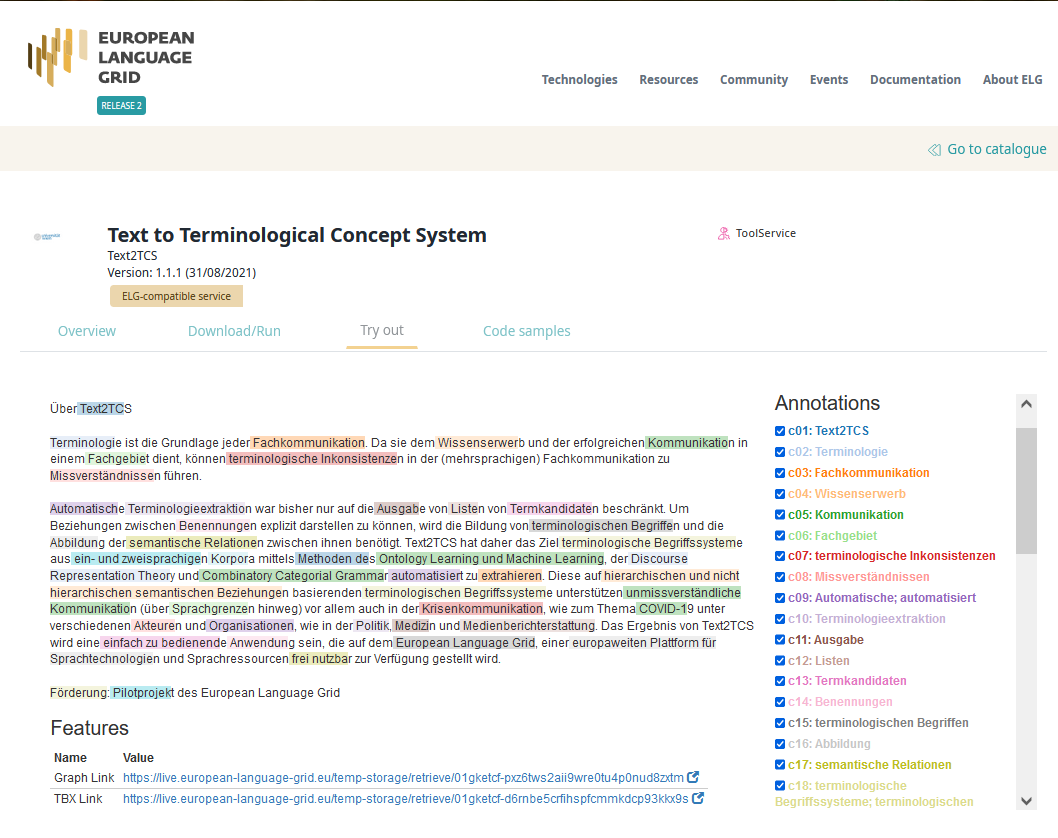1058x838 pixels.
Task: Open the Resources menu
Action: click(x=669, y=80)
